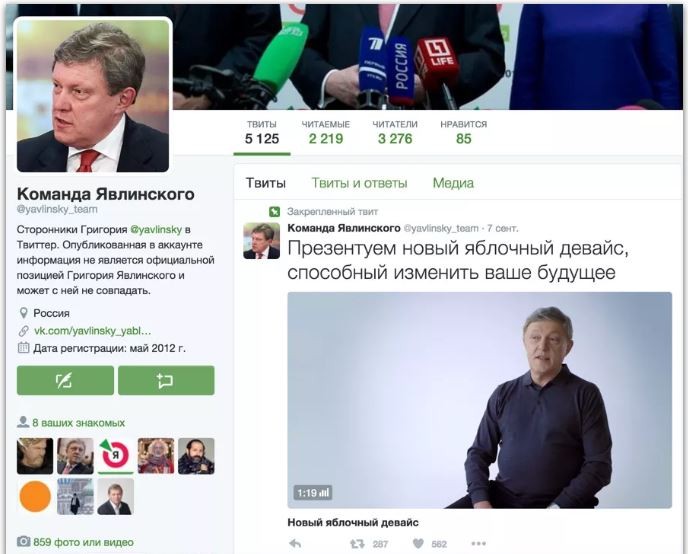This screenshot has width=688, height=554.
Task: Open the Медиа tab
Action: point(453,183)
